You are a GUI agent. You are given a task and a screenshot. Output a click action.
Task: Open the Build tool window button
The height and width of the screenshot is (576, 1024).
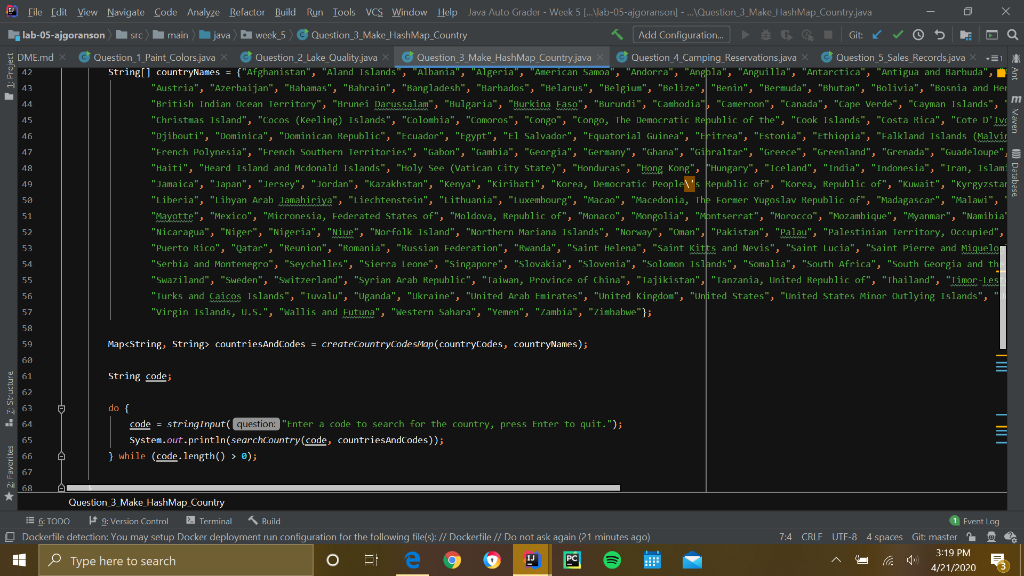tap(265, 520)
